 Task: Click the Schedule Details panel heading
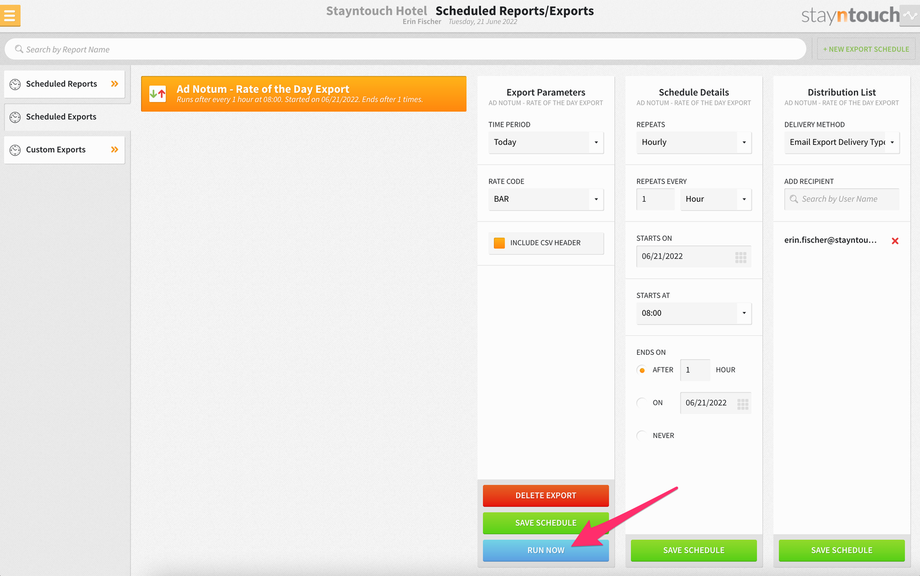694,93
